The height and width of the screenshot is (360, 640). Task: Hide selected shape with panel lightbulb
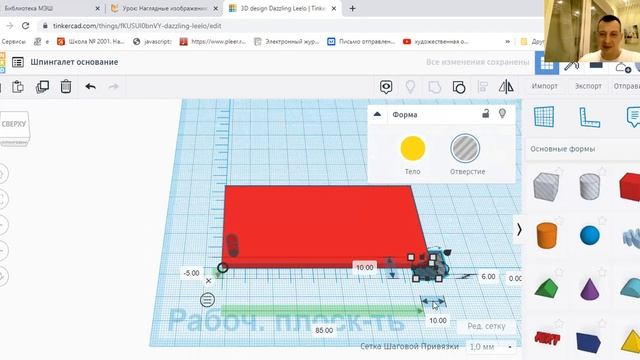point(502,113)
